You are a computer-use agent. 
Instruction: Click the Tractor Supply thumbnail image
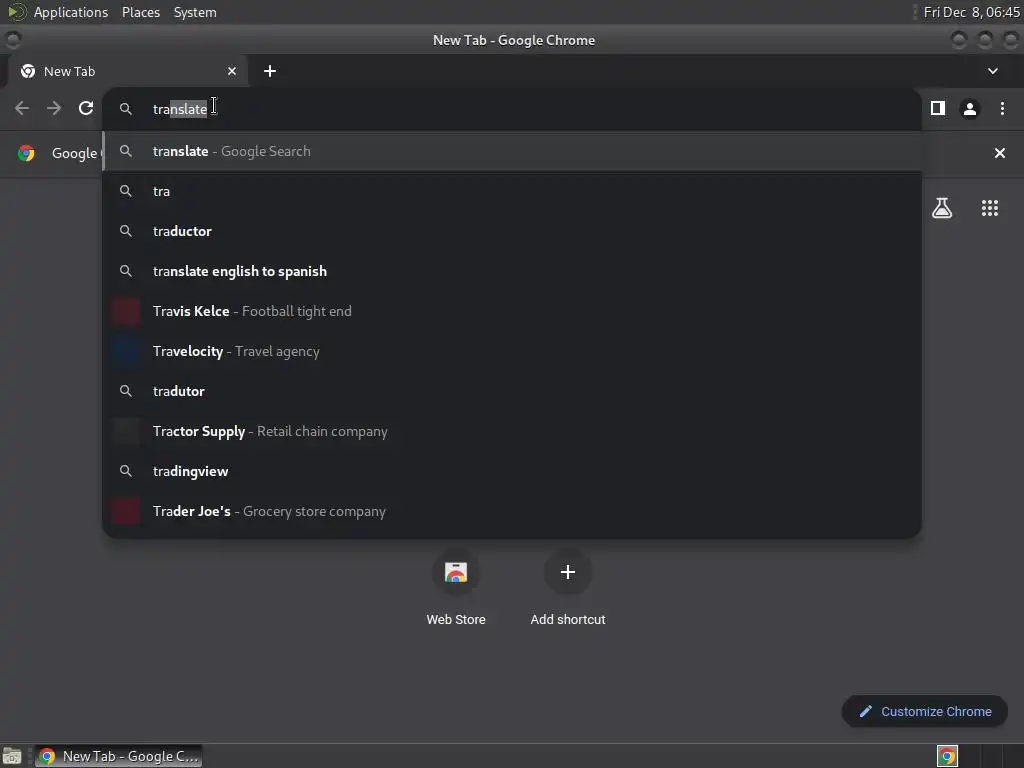[125, 431]
